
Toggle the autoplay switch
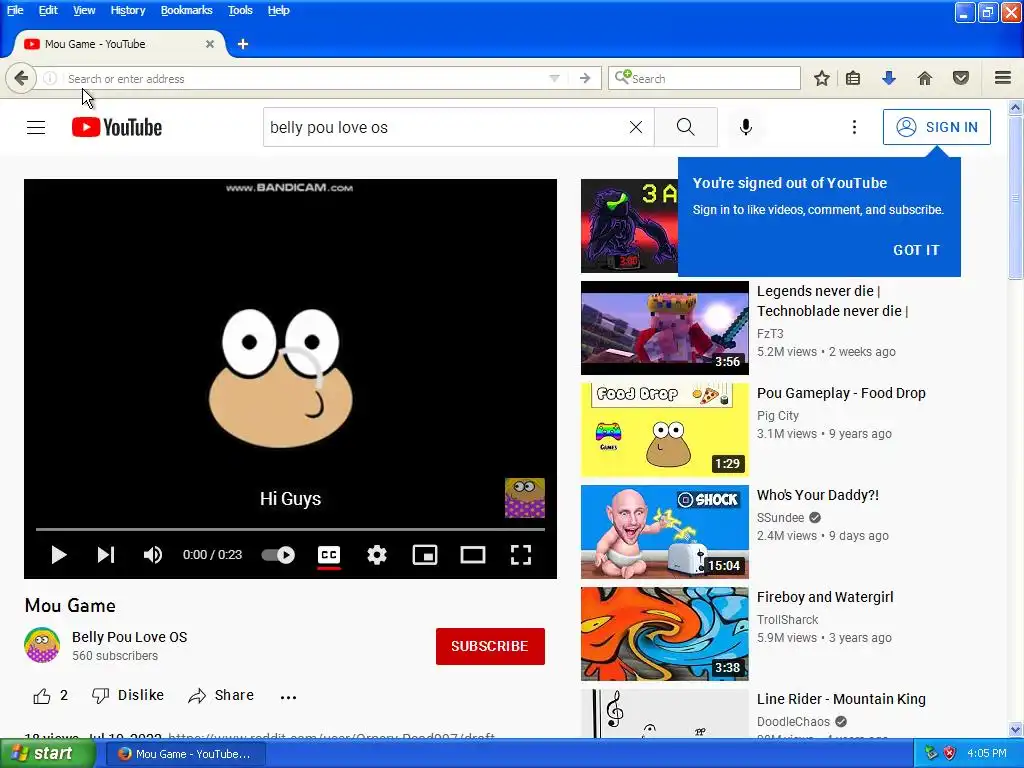(x=278, y=554)
